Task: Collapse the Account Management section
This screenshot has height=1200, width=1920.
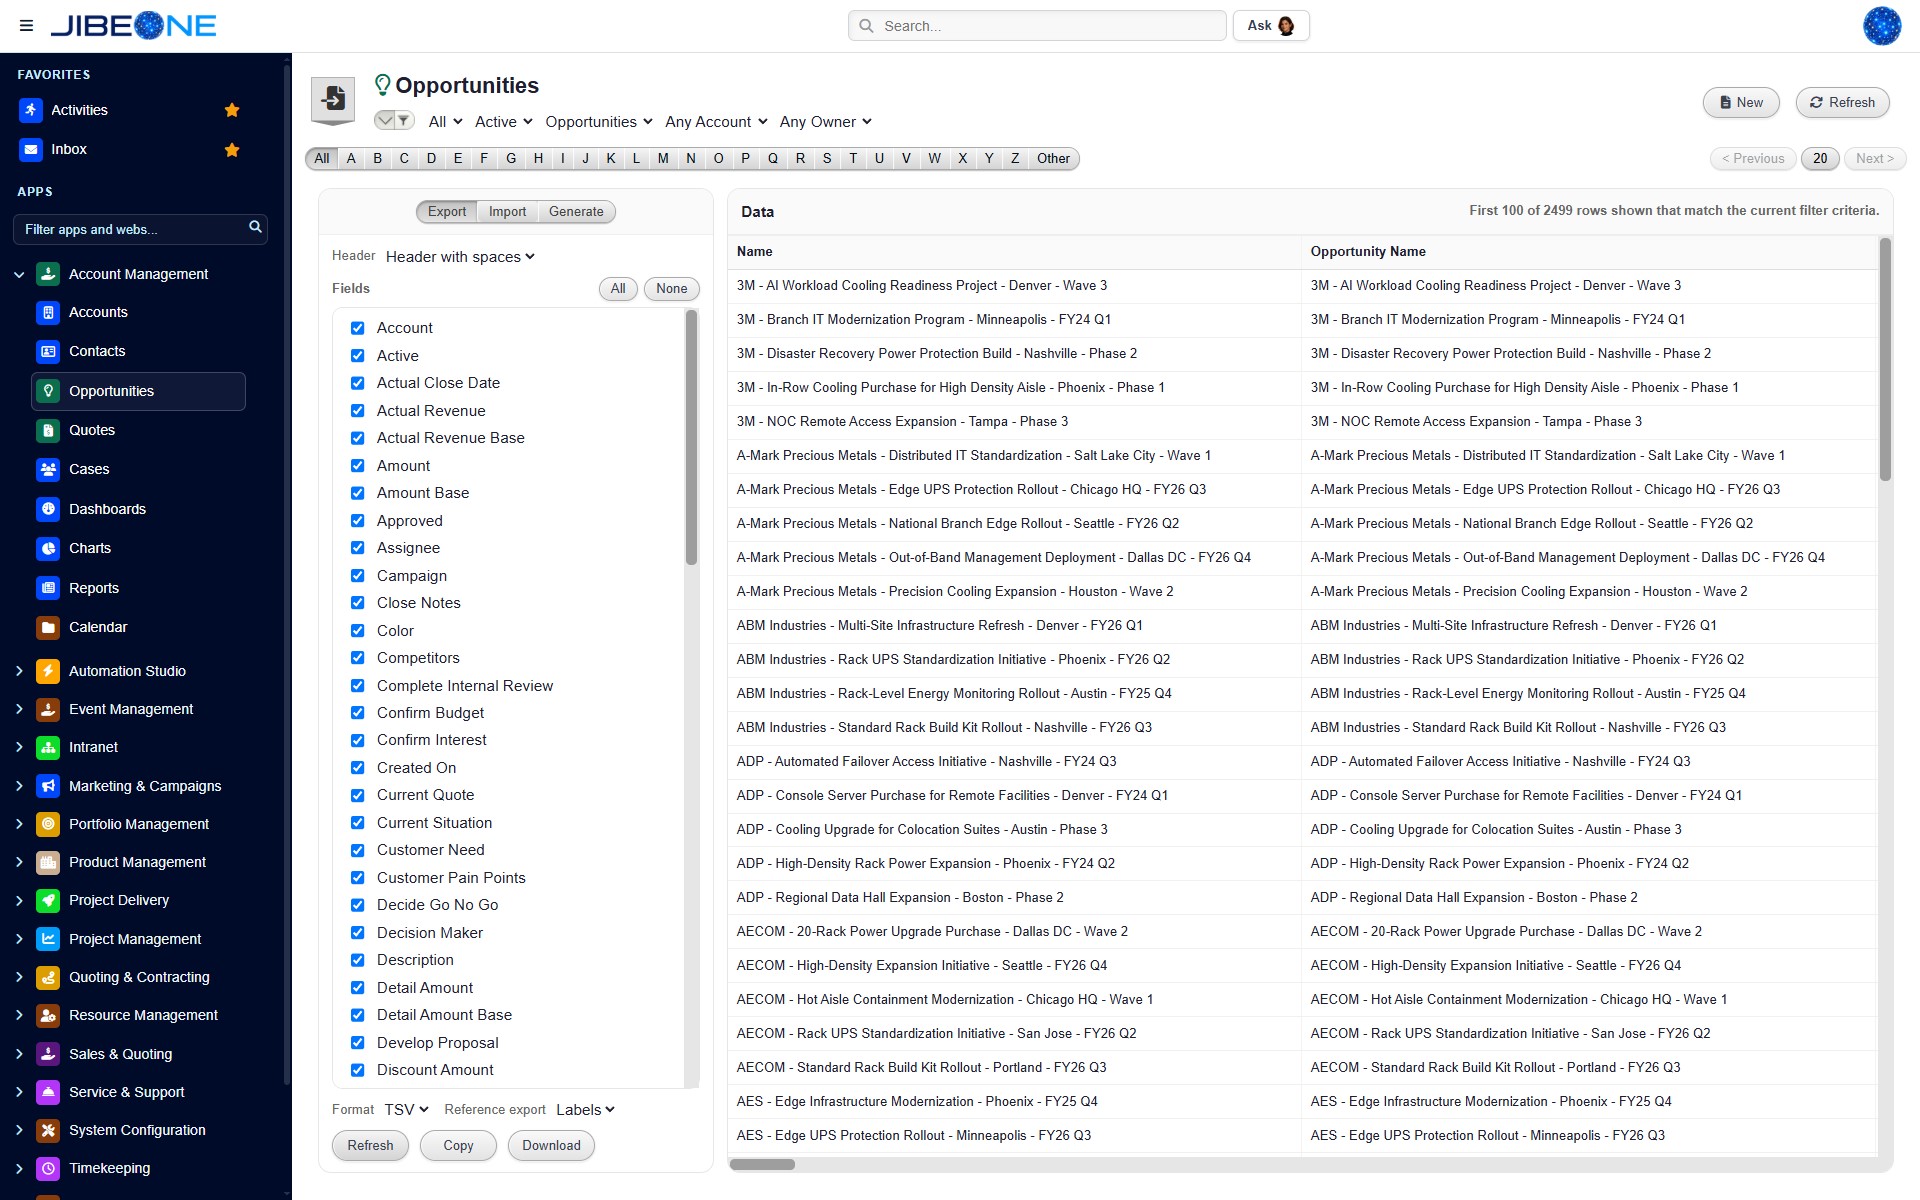Action: pyautogui.click(x=19, y=274)
